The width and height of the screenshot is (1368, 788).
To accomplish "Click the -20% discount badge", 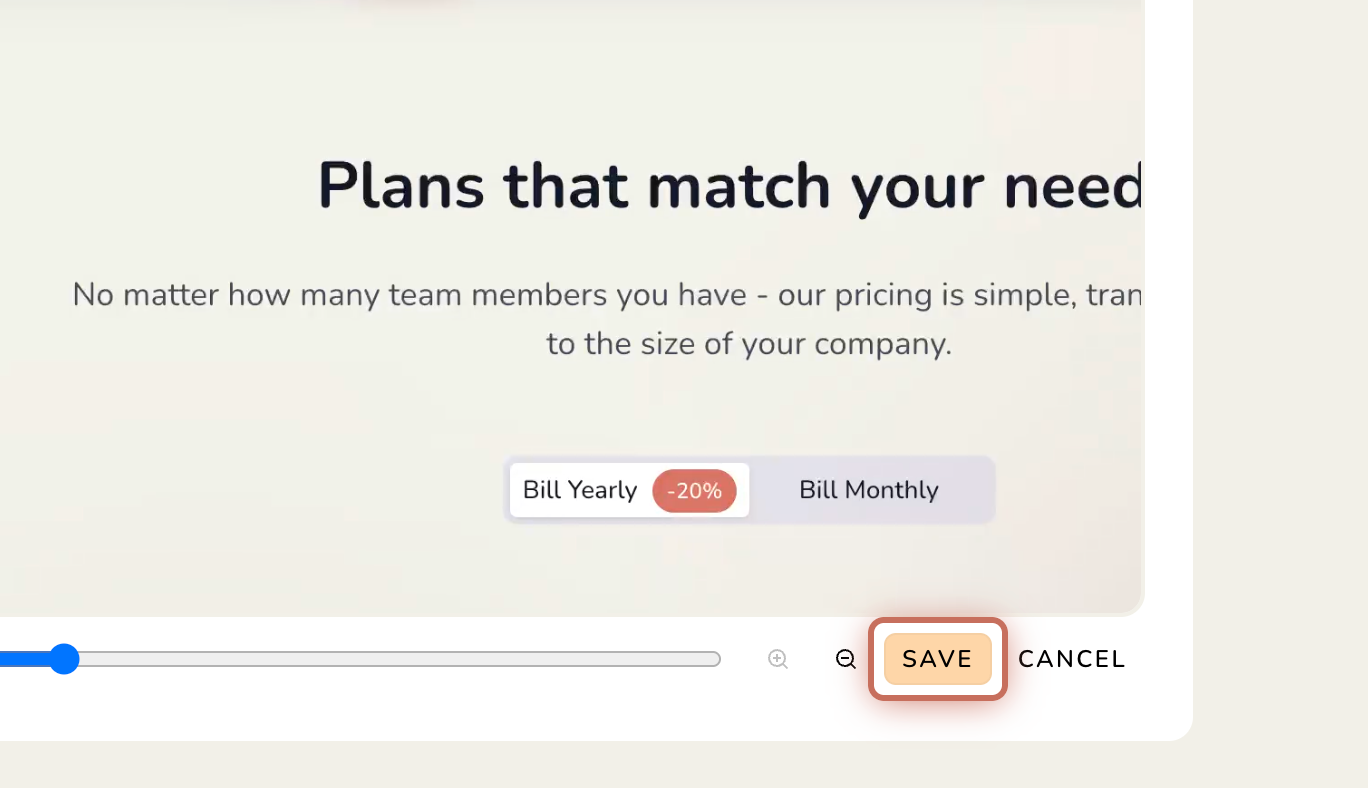I will [x=694, y=491].
